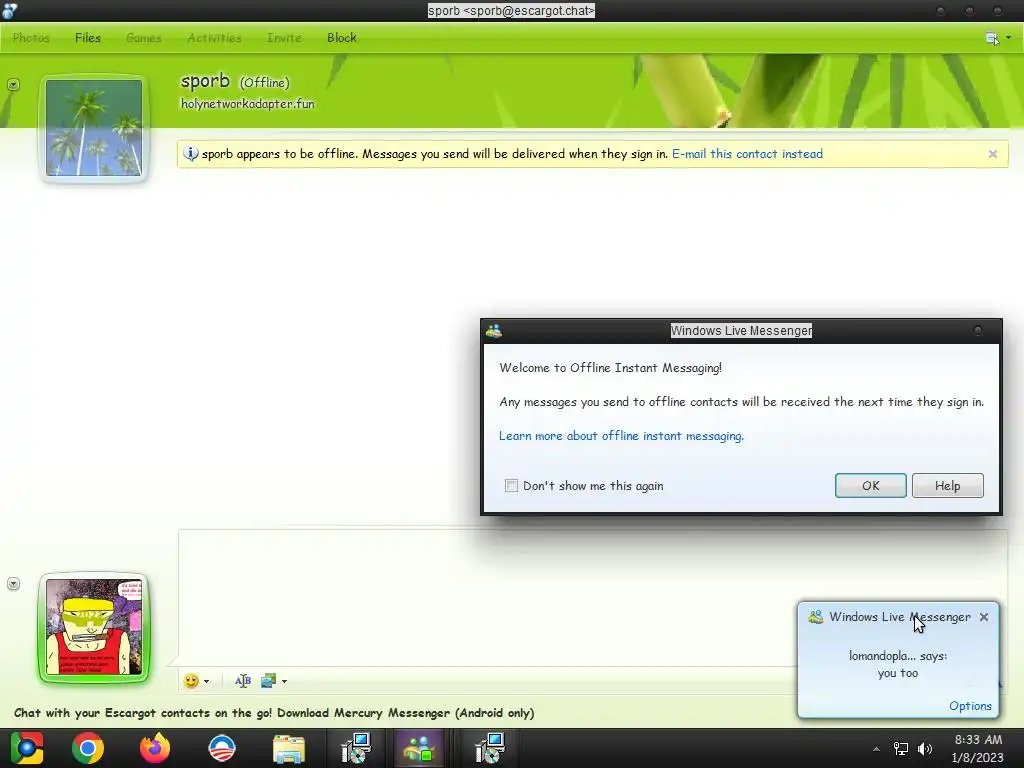Click Help in the dialog

coord(948,485)
